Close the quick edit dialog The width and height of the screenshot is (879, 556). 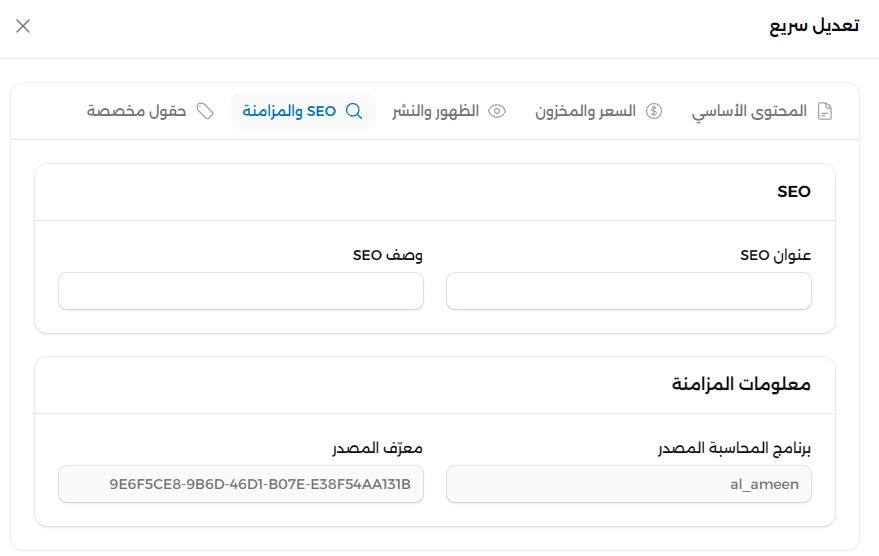pos(23,26)
